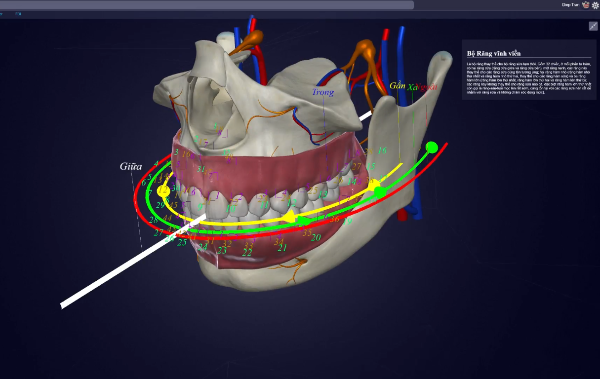Click the 'Bộ Răng vĩnh viễn' panel heading
Image resolution: width=600 pixels, height=379 pixels.
[x=494, y=54]
